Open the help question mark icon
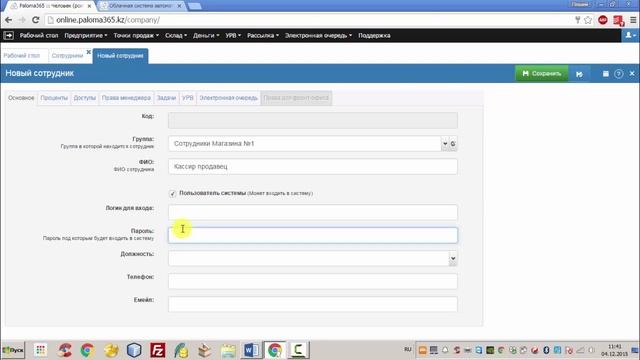 coord(619,73)
